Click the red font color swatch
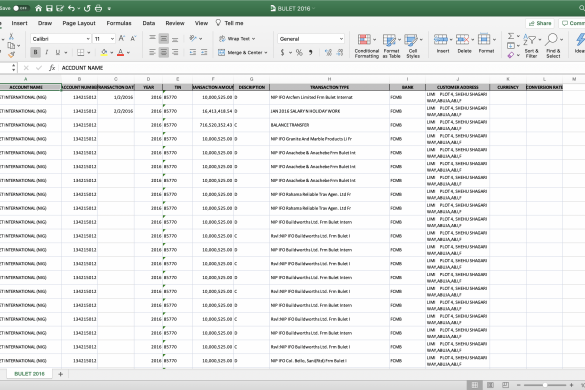This screenshot has width=585, height=390. click(x=120, y=53)
